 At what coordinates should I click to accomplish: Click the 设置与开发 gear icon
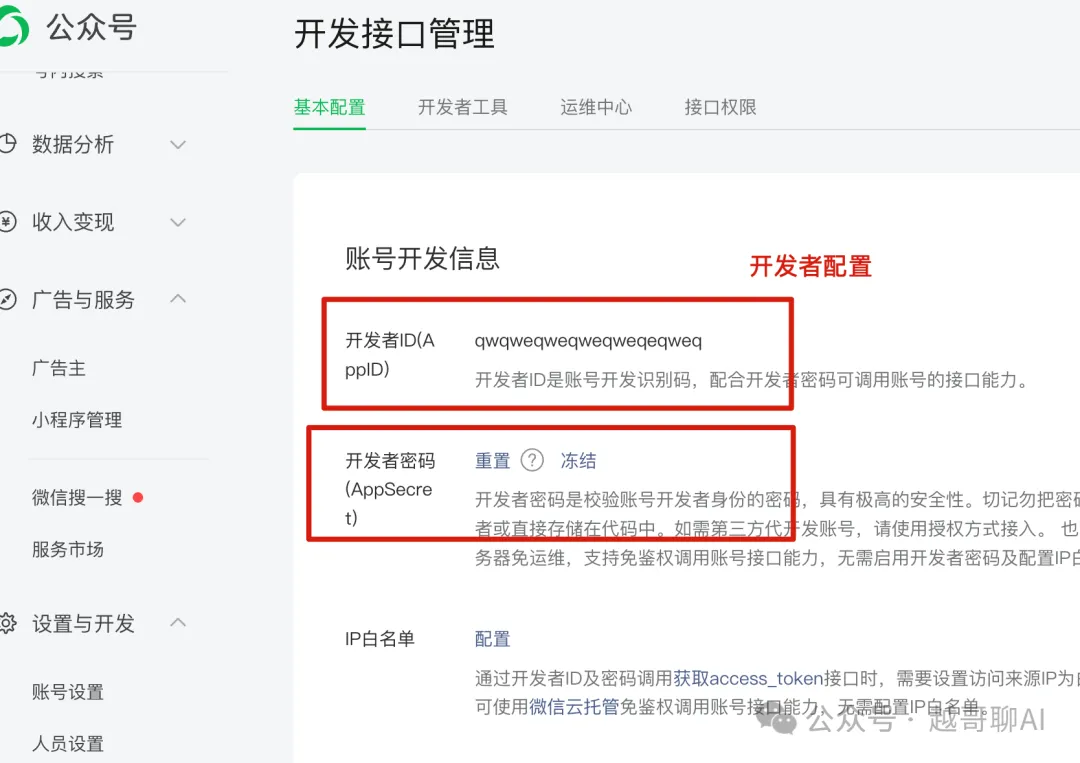[x=7, y=624]
